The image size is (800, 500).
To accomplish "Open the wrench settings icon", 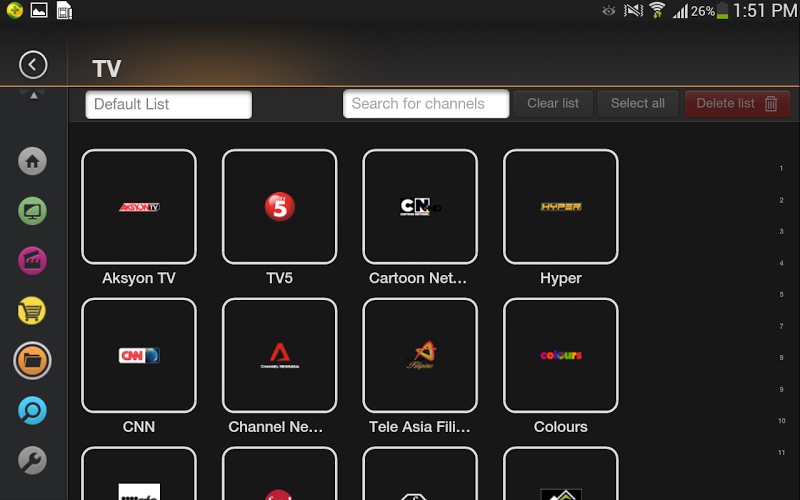I will coord(32,460).
